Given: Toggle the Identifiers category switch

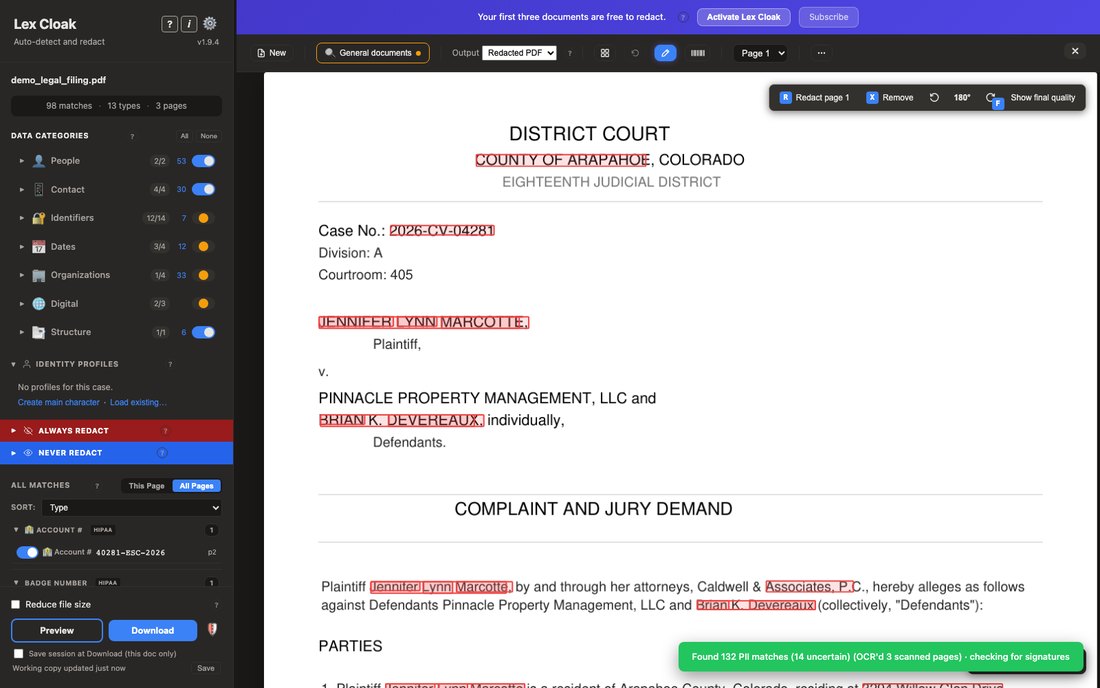Looking at the screenshot, I should pyautogui.click(x=203, y=218).
